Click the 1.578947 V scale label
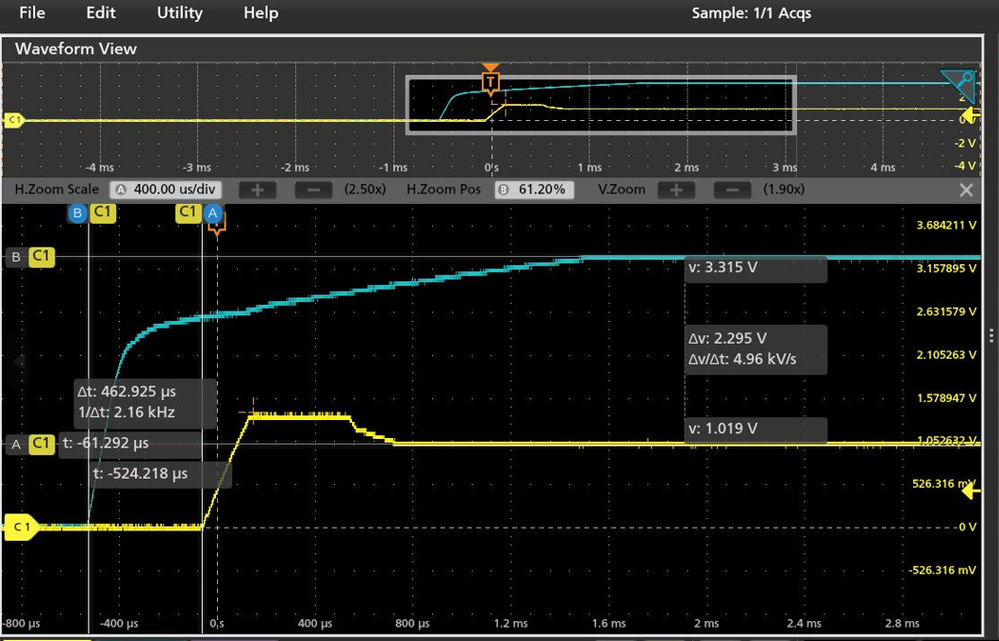Viewport: 999px width, 641px height. click(x=946, y=398)
